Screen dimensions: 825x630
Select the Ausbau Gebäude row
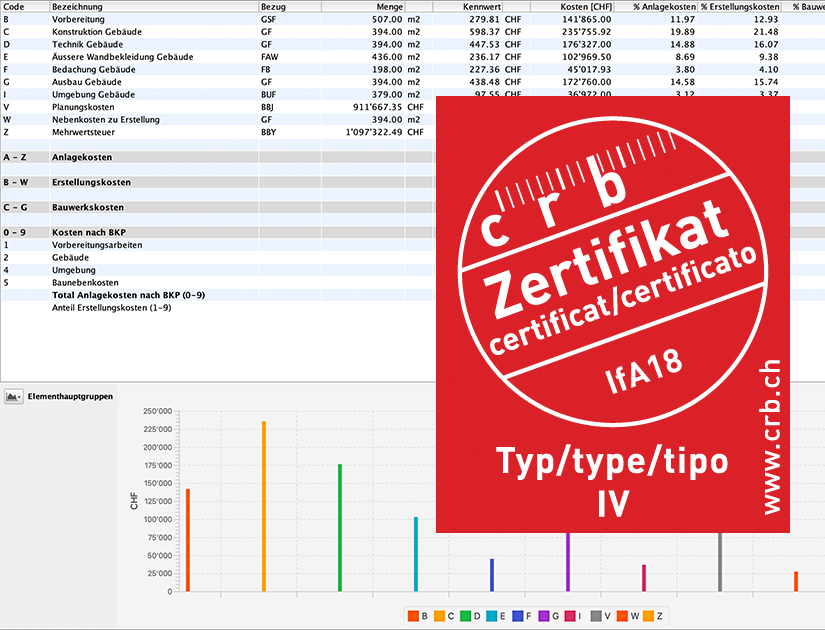point(412,82)
